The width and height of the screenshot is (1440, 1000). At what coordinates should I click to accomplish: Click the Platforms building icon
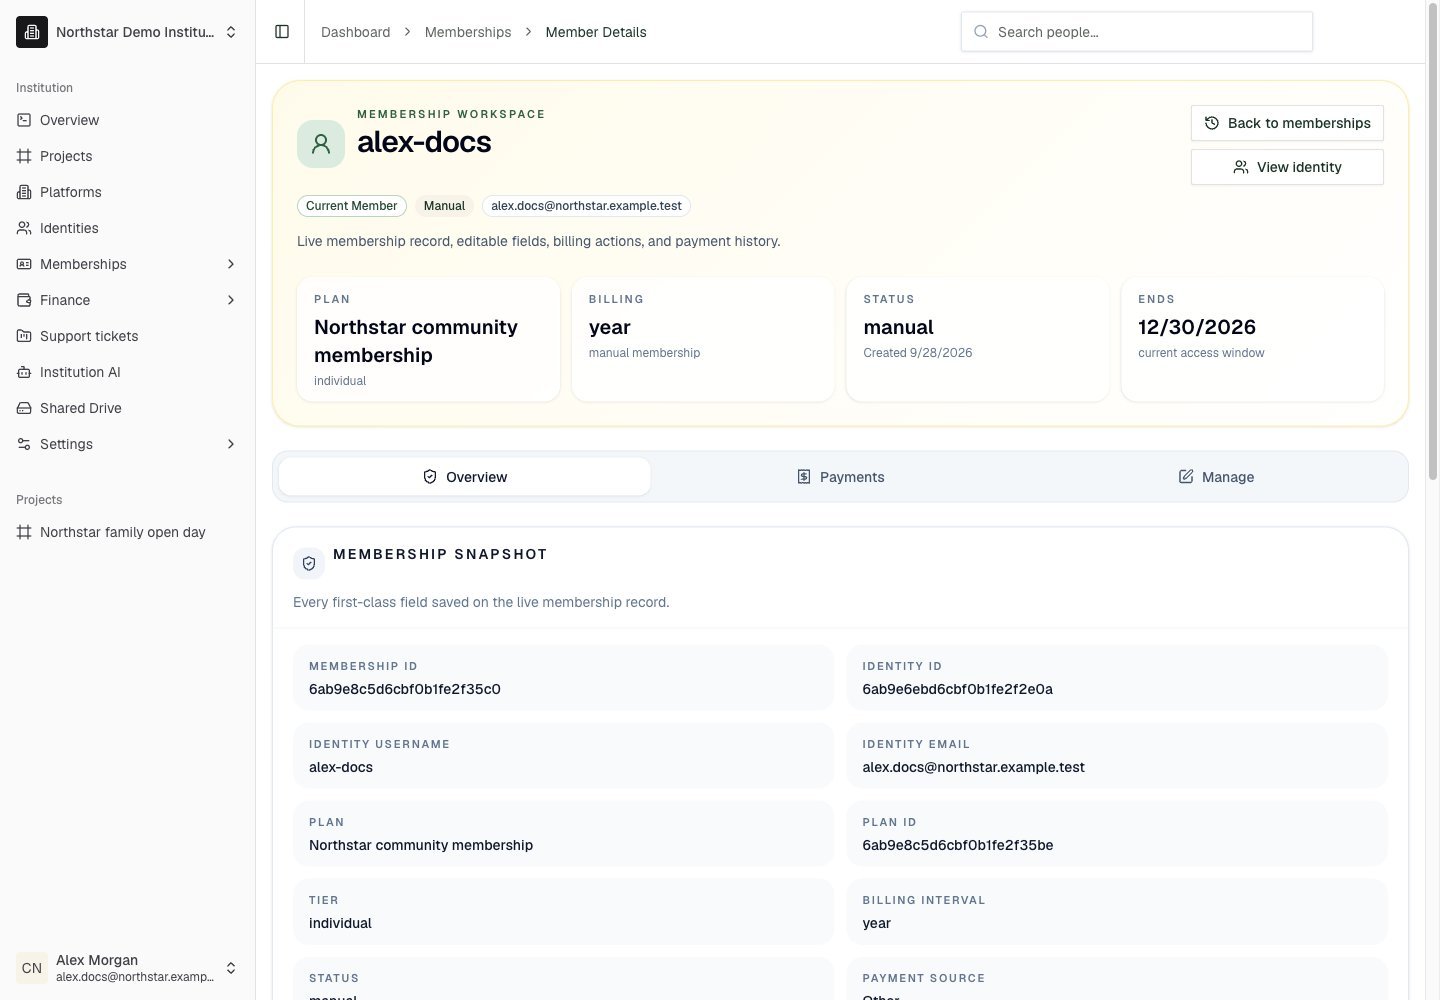pyautogui.click(x=24, y=192)
